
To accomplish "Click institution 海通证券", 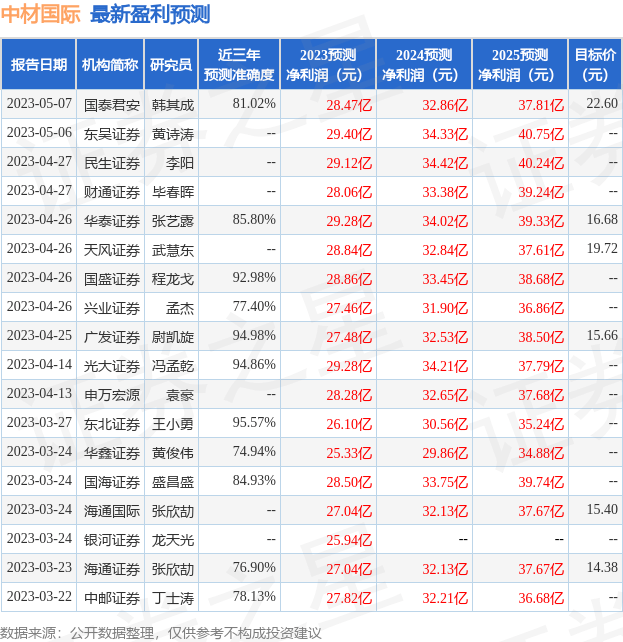I will tap(112, 570).
